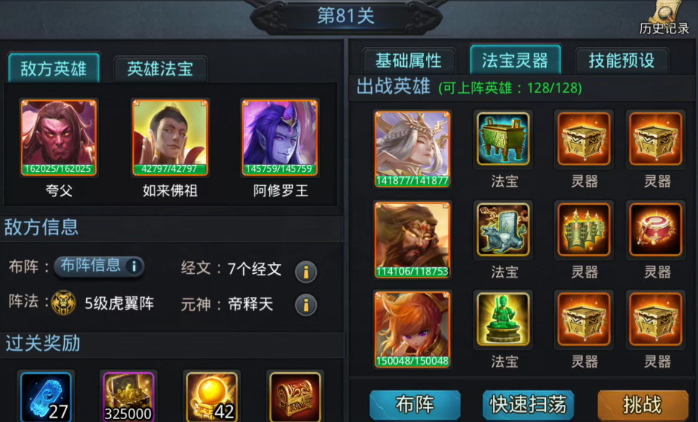Select the golden bells 灵器 icon
This screenshot has height=422, width=698.
[584, 230]
